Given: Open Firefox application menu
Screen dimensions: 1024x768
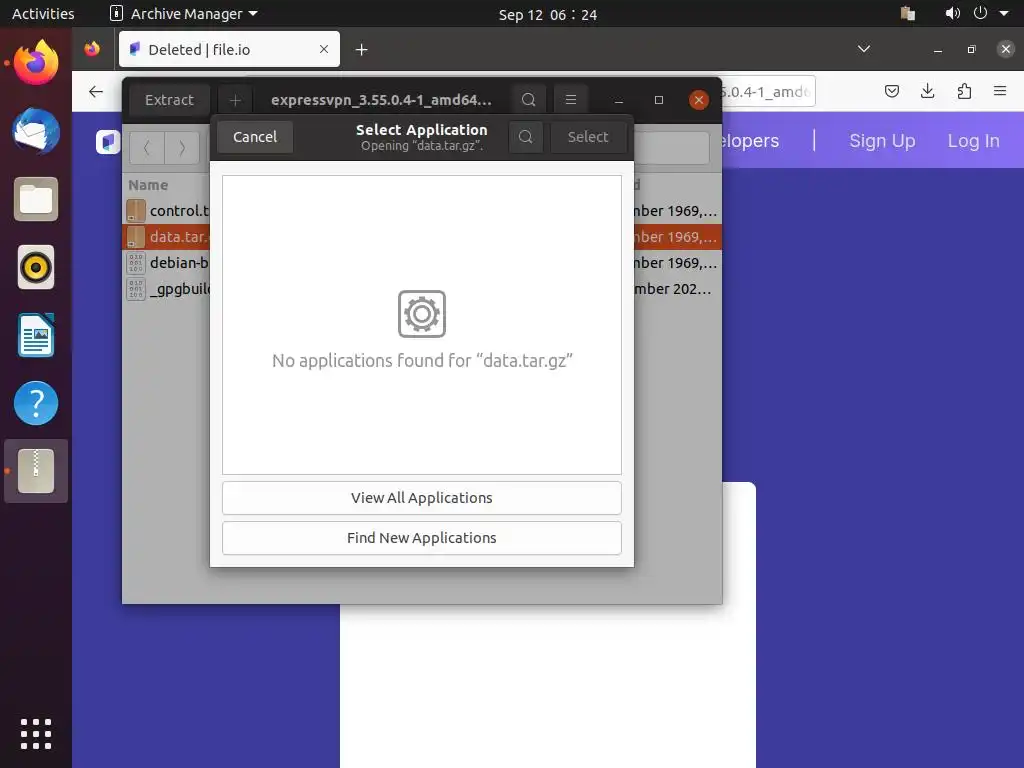Looking at the screenshot, I should pos(1000,91).
